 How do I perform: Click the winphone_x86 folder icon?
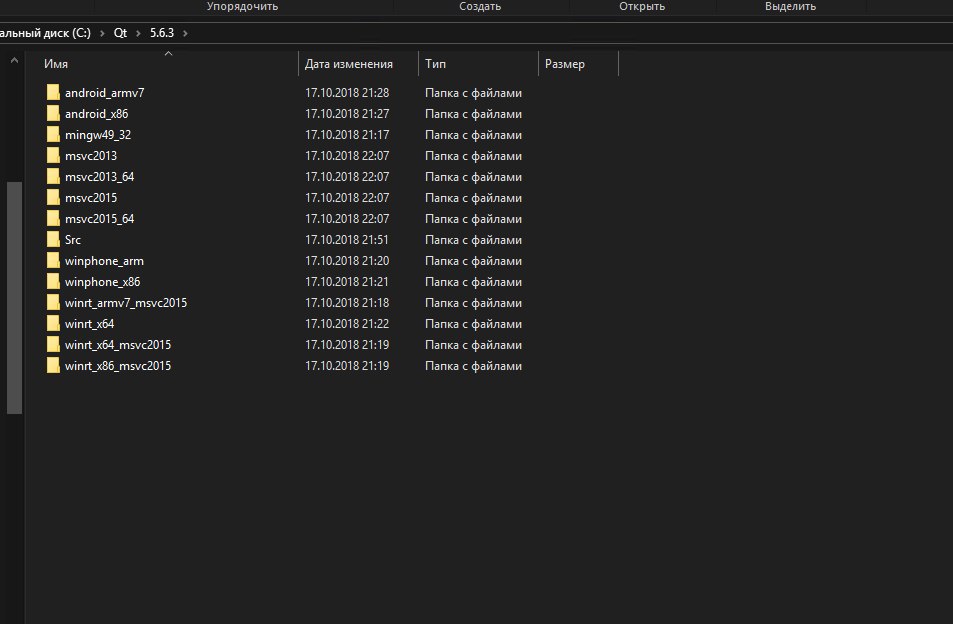[53, 281]
